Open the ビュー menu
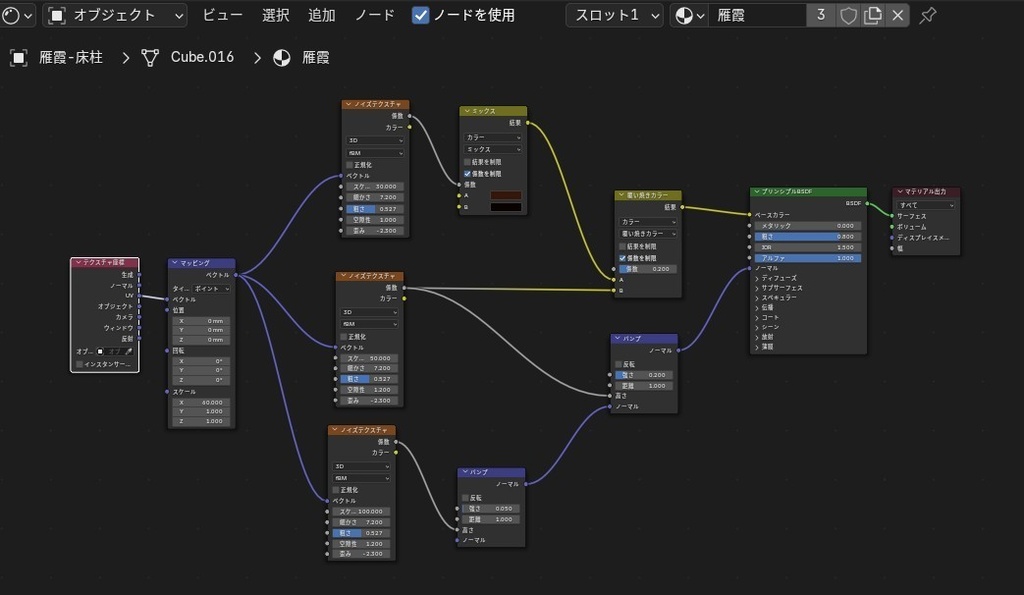The image size is (1024, 595). (x=222, y=15)
